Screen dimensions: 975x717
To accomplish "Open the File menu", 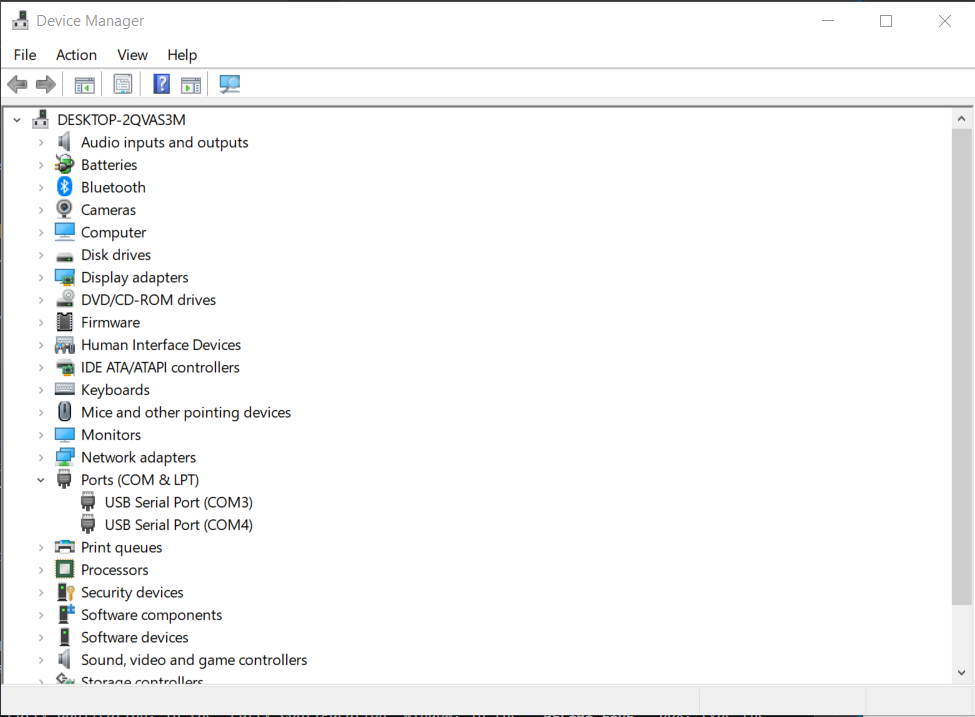I will pos(24,55).
